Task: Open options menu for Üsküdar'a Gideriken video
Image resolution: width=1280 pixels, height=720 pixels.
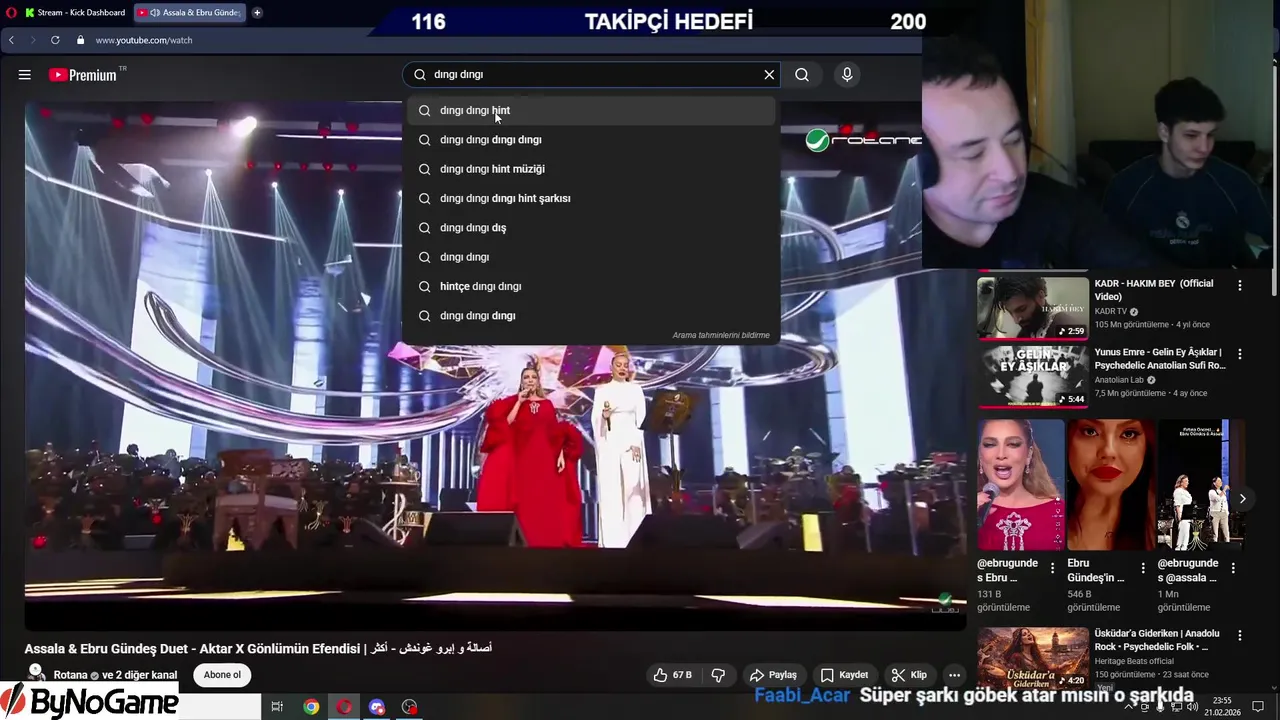Action: click(x=1240, y=635)
